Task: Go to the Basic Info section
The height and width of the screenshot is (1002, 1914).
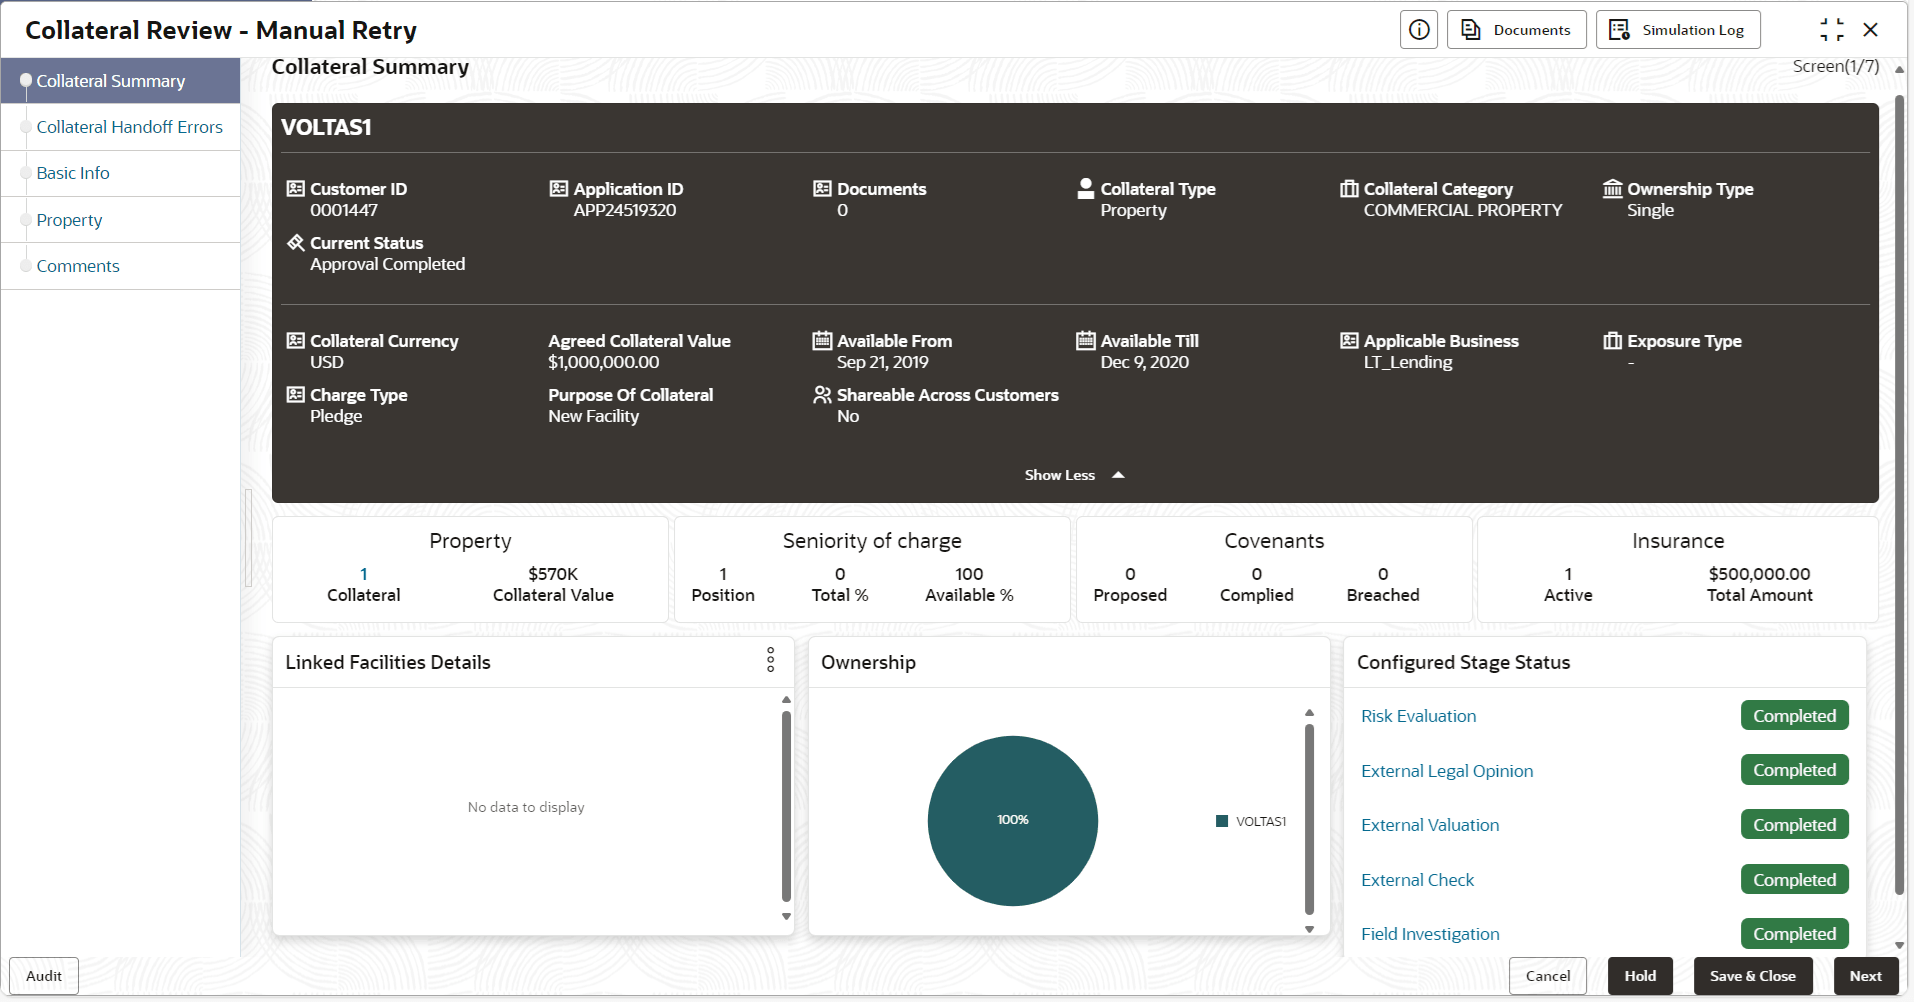Action: click(73, 173)
